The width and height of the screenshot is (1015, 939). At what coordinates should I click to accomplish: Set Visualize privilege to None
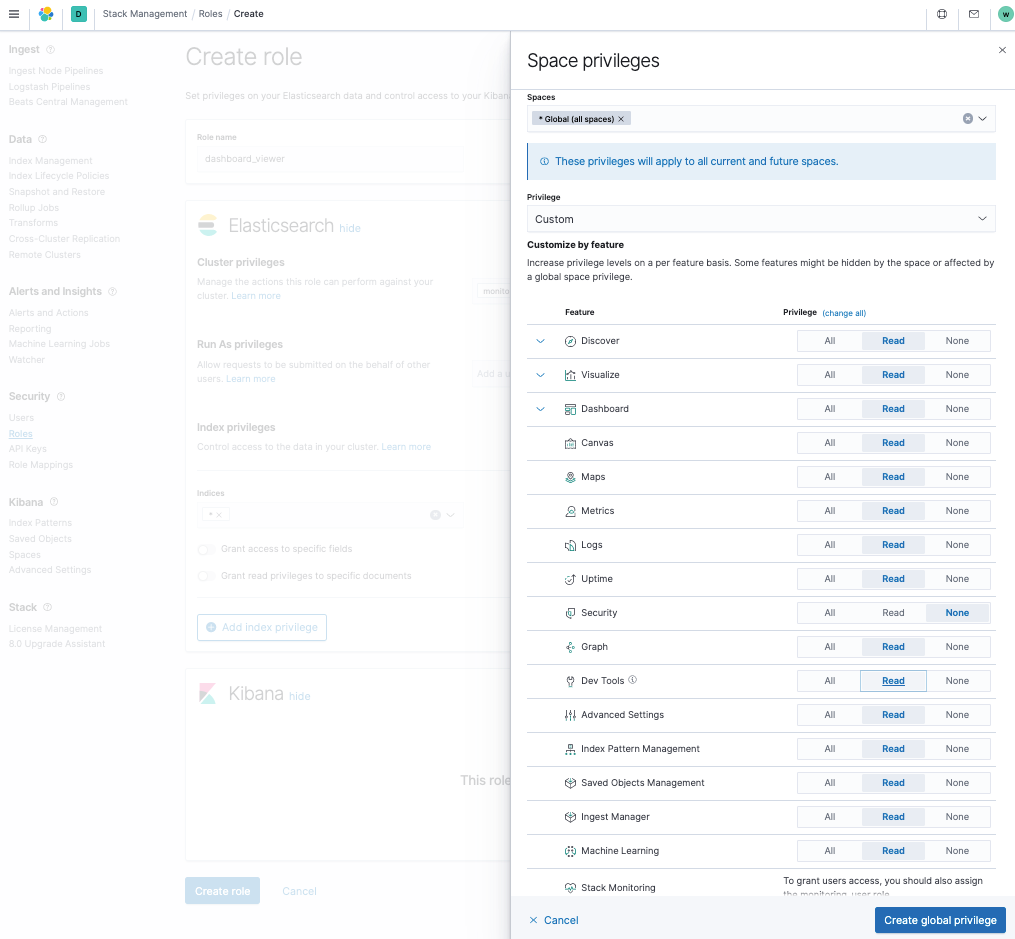(x=957, y=375)
